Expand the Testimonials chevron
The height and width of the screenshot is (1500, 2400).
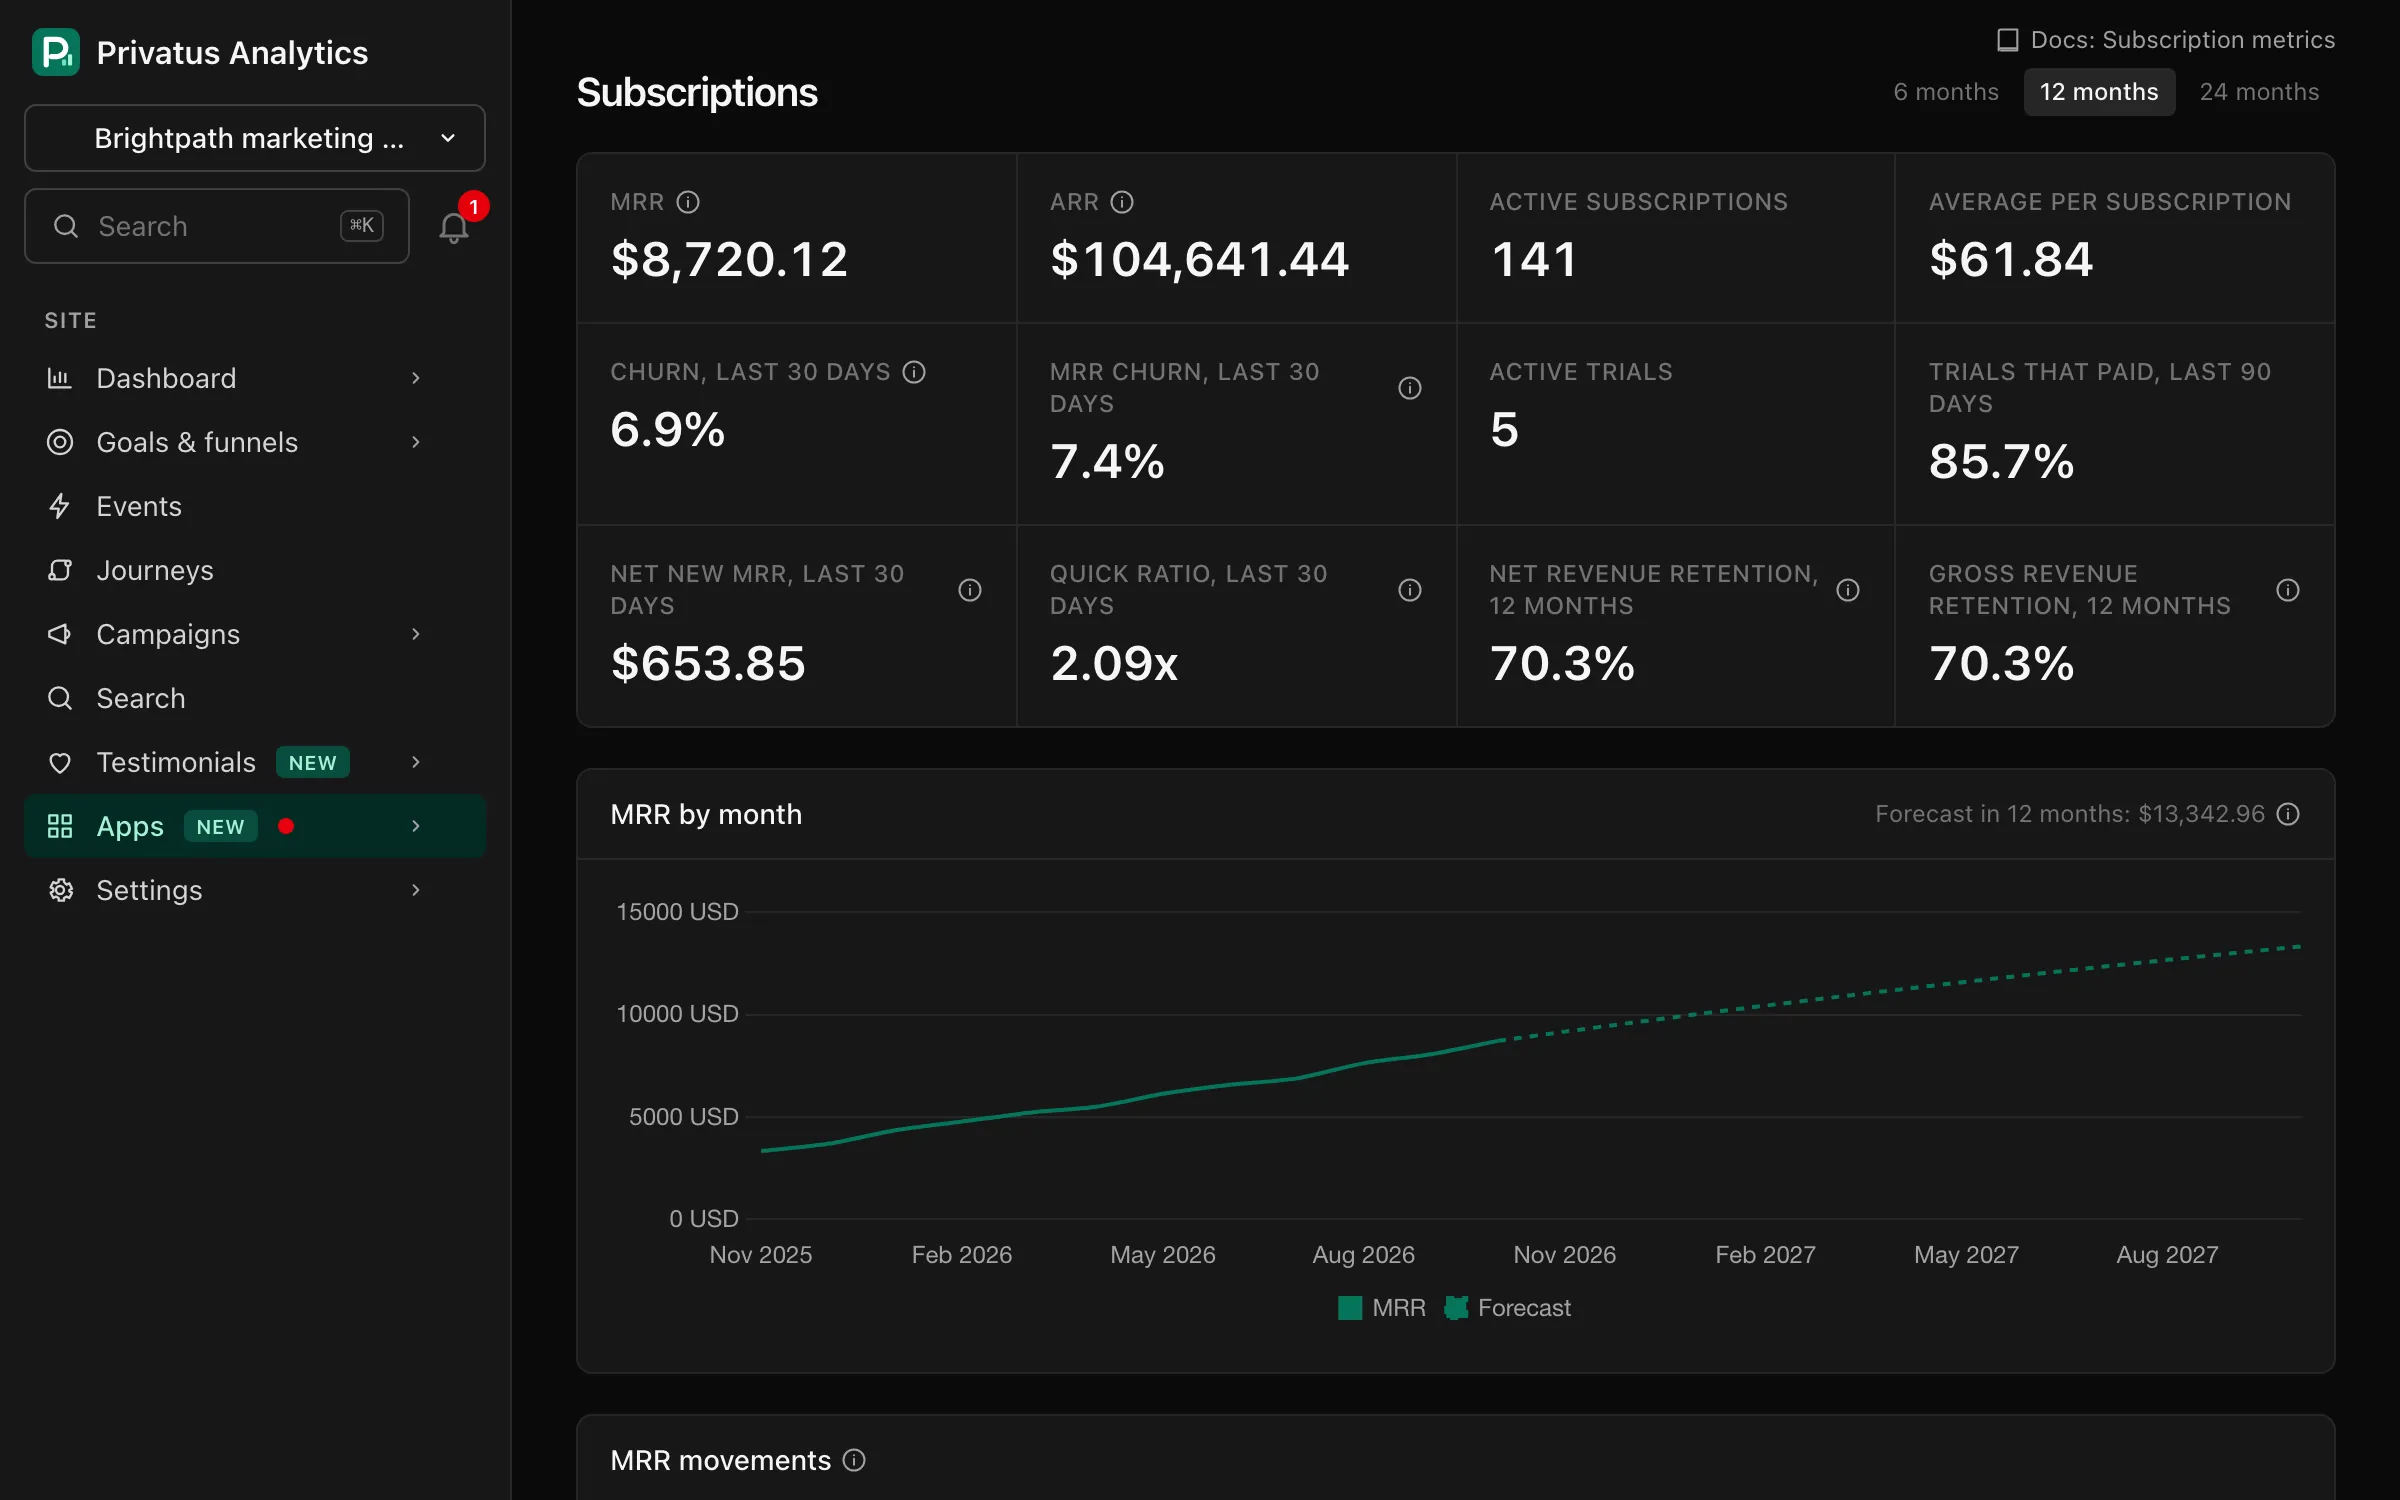416,762
